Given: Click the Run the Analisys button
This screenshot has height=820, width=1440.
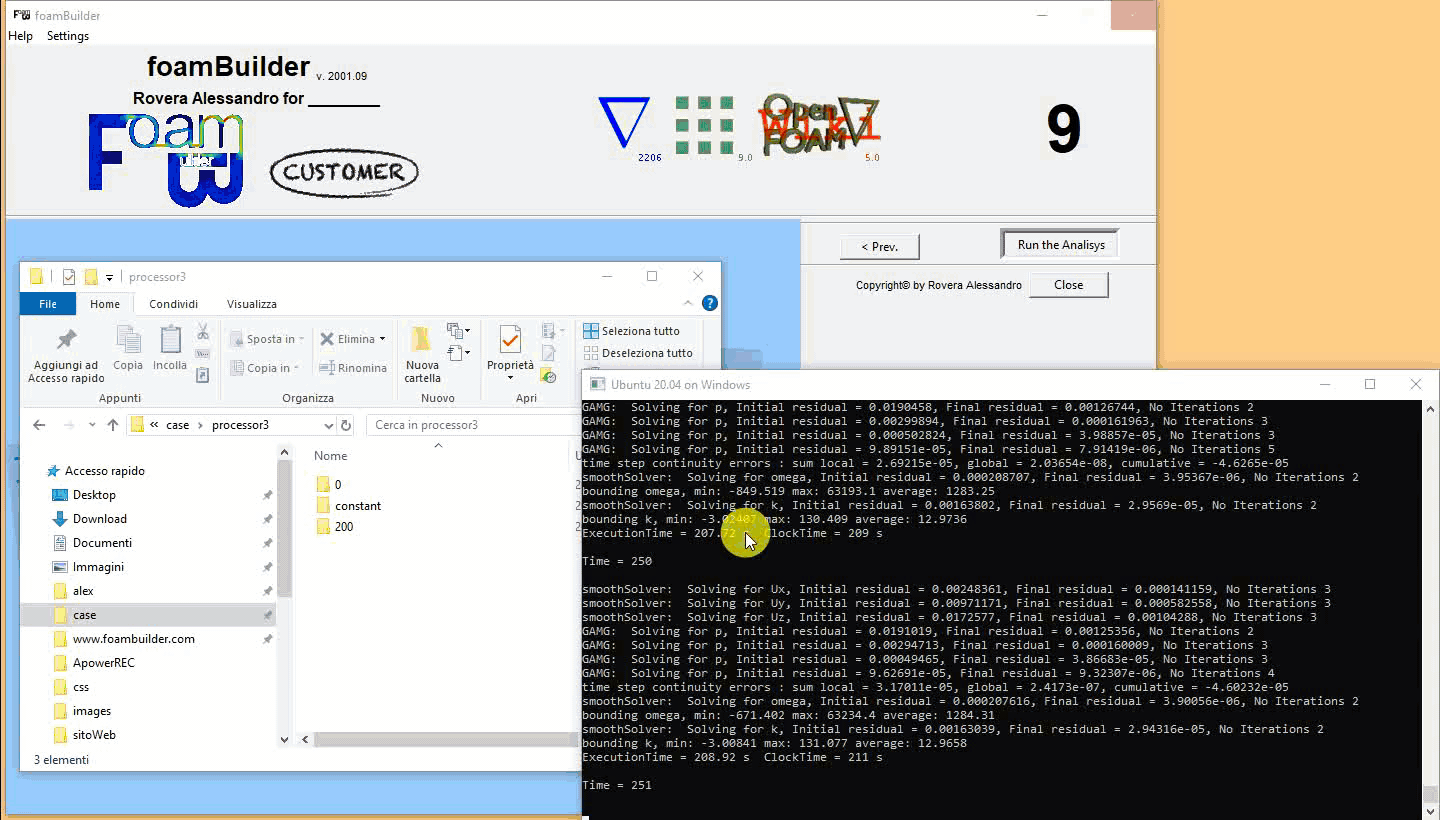Looking at the screenshot, I should 1061,245.
